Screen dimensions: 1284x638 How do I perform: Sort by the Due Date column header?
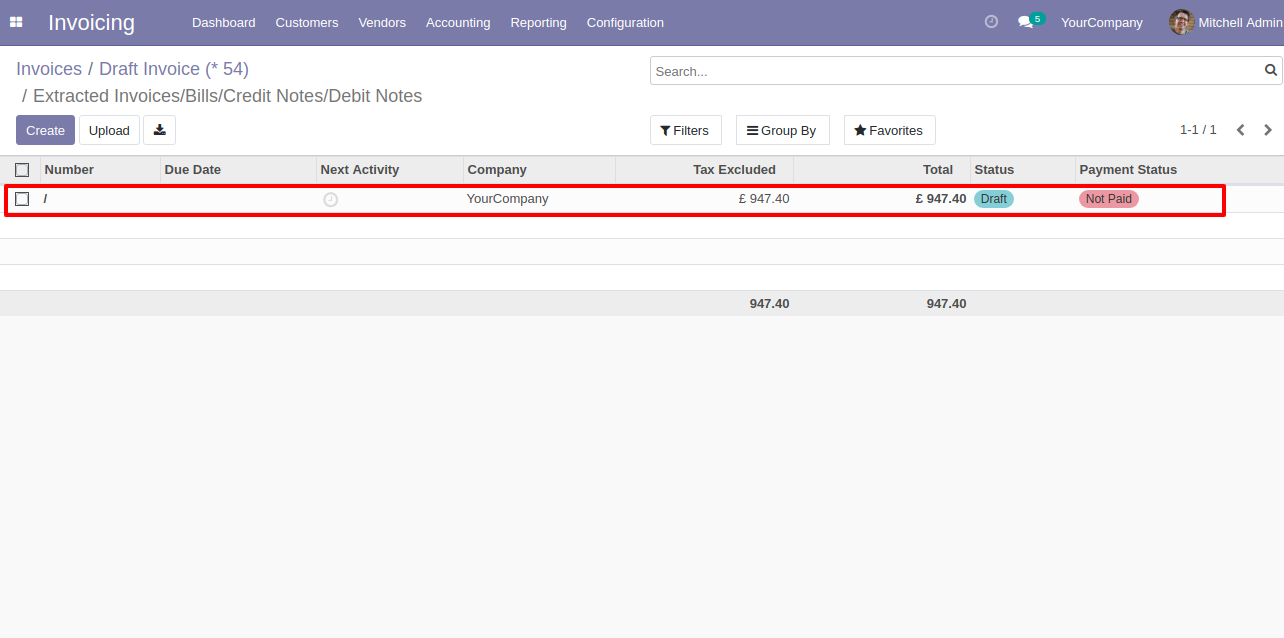click(238, 170)
